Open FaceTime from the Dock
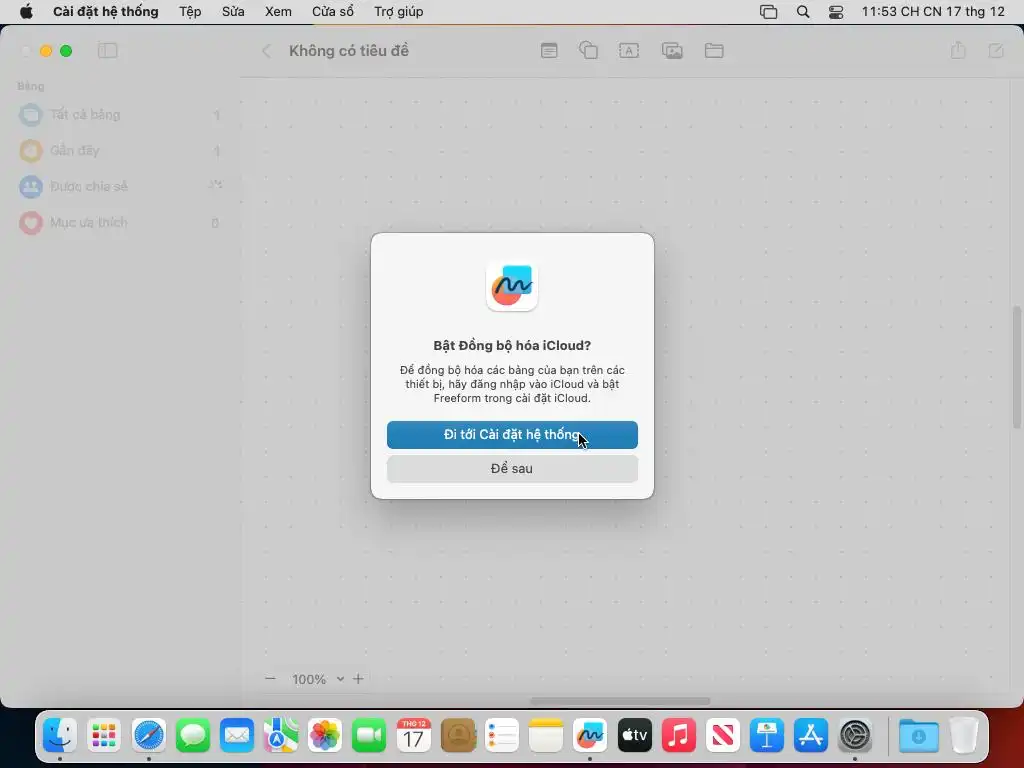 click(369, 735)
